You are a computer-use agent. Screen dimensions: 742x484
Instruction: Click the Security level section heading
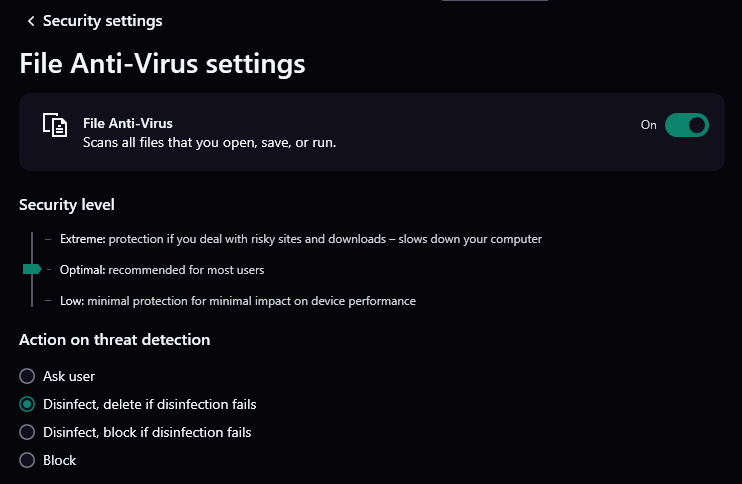click(67, 205)
